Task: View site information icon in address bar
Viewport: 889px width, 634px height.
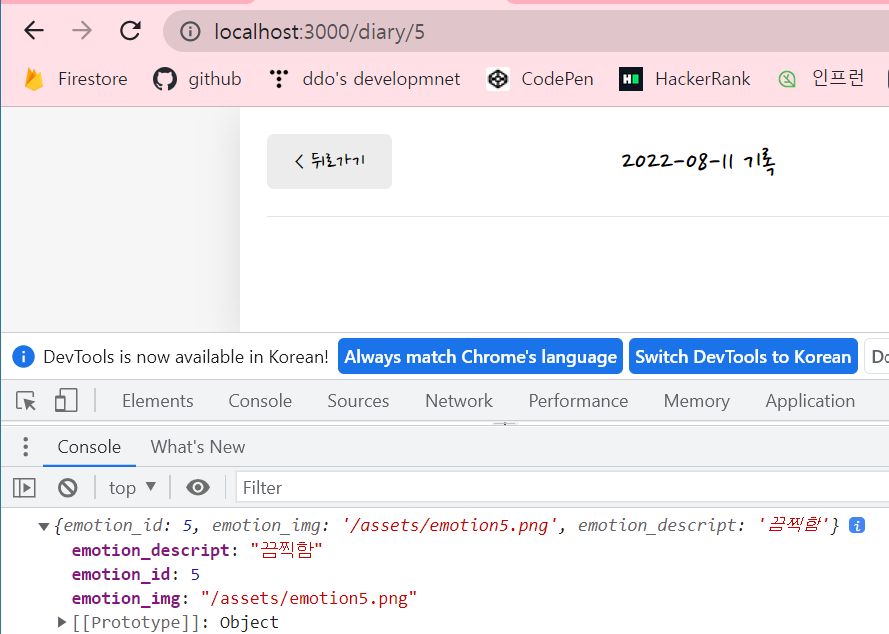Action: [x=190, y=32]
